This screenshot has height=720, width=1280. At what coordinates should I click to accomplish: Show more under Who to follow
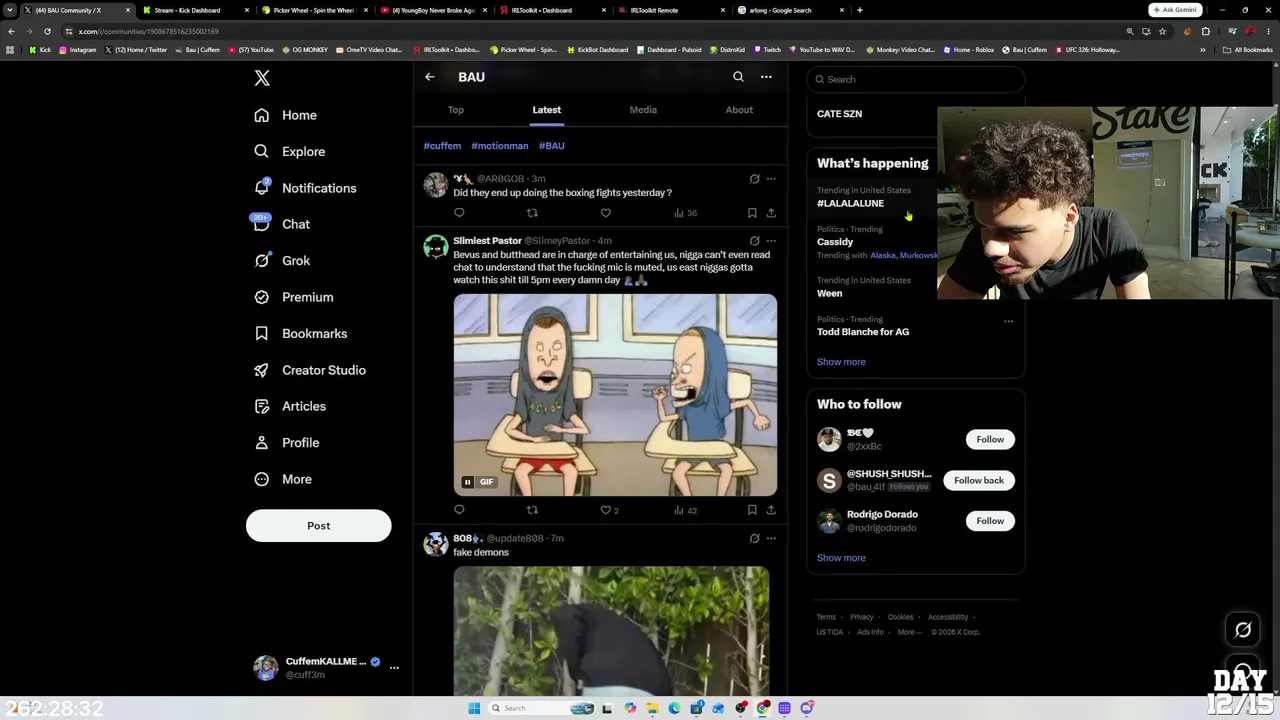click(x=841, y=558)
